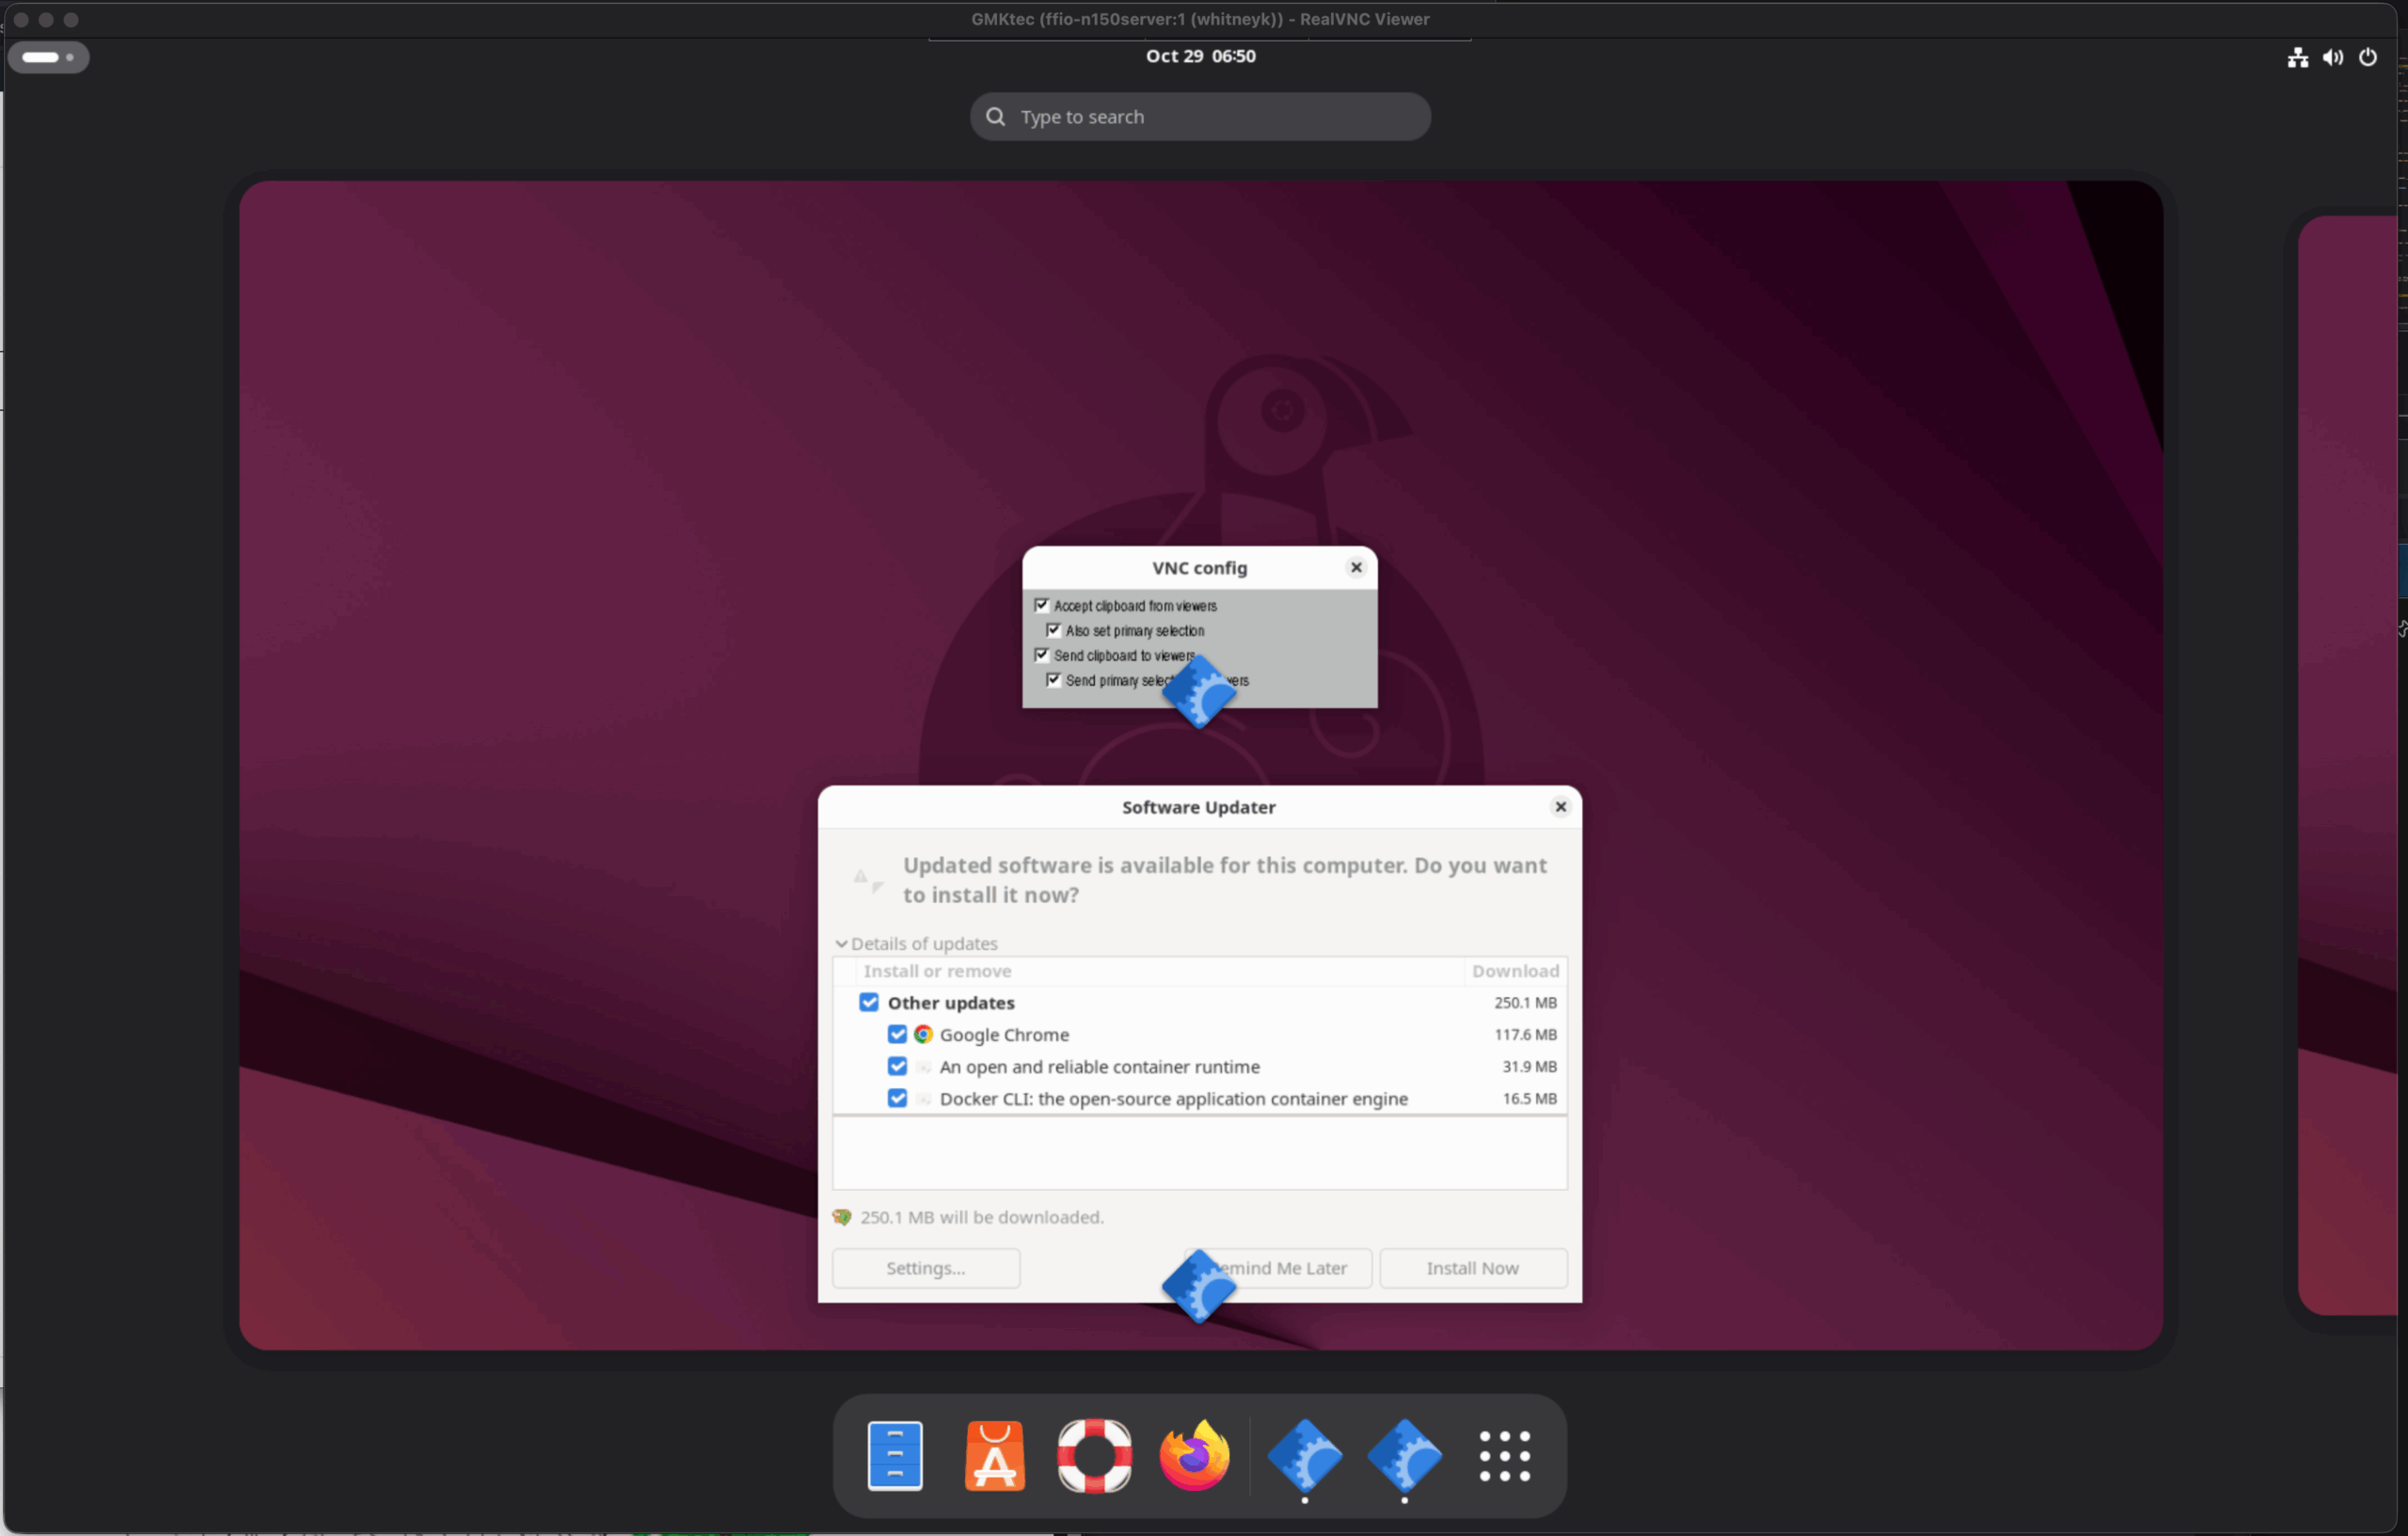The image size is (2408, 1536).
Task: Collapse Details of updates expander
Action: pos(841,943)
